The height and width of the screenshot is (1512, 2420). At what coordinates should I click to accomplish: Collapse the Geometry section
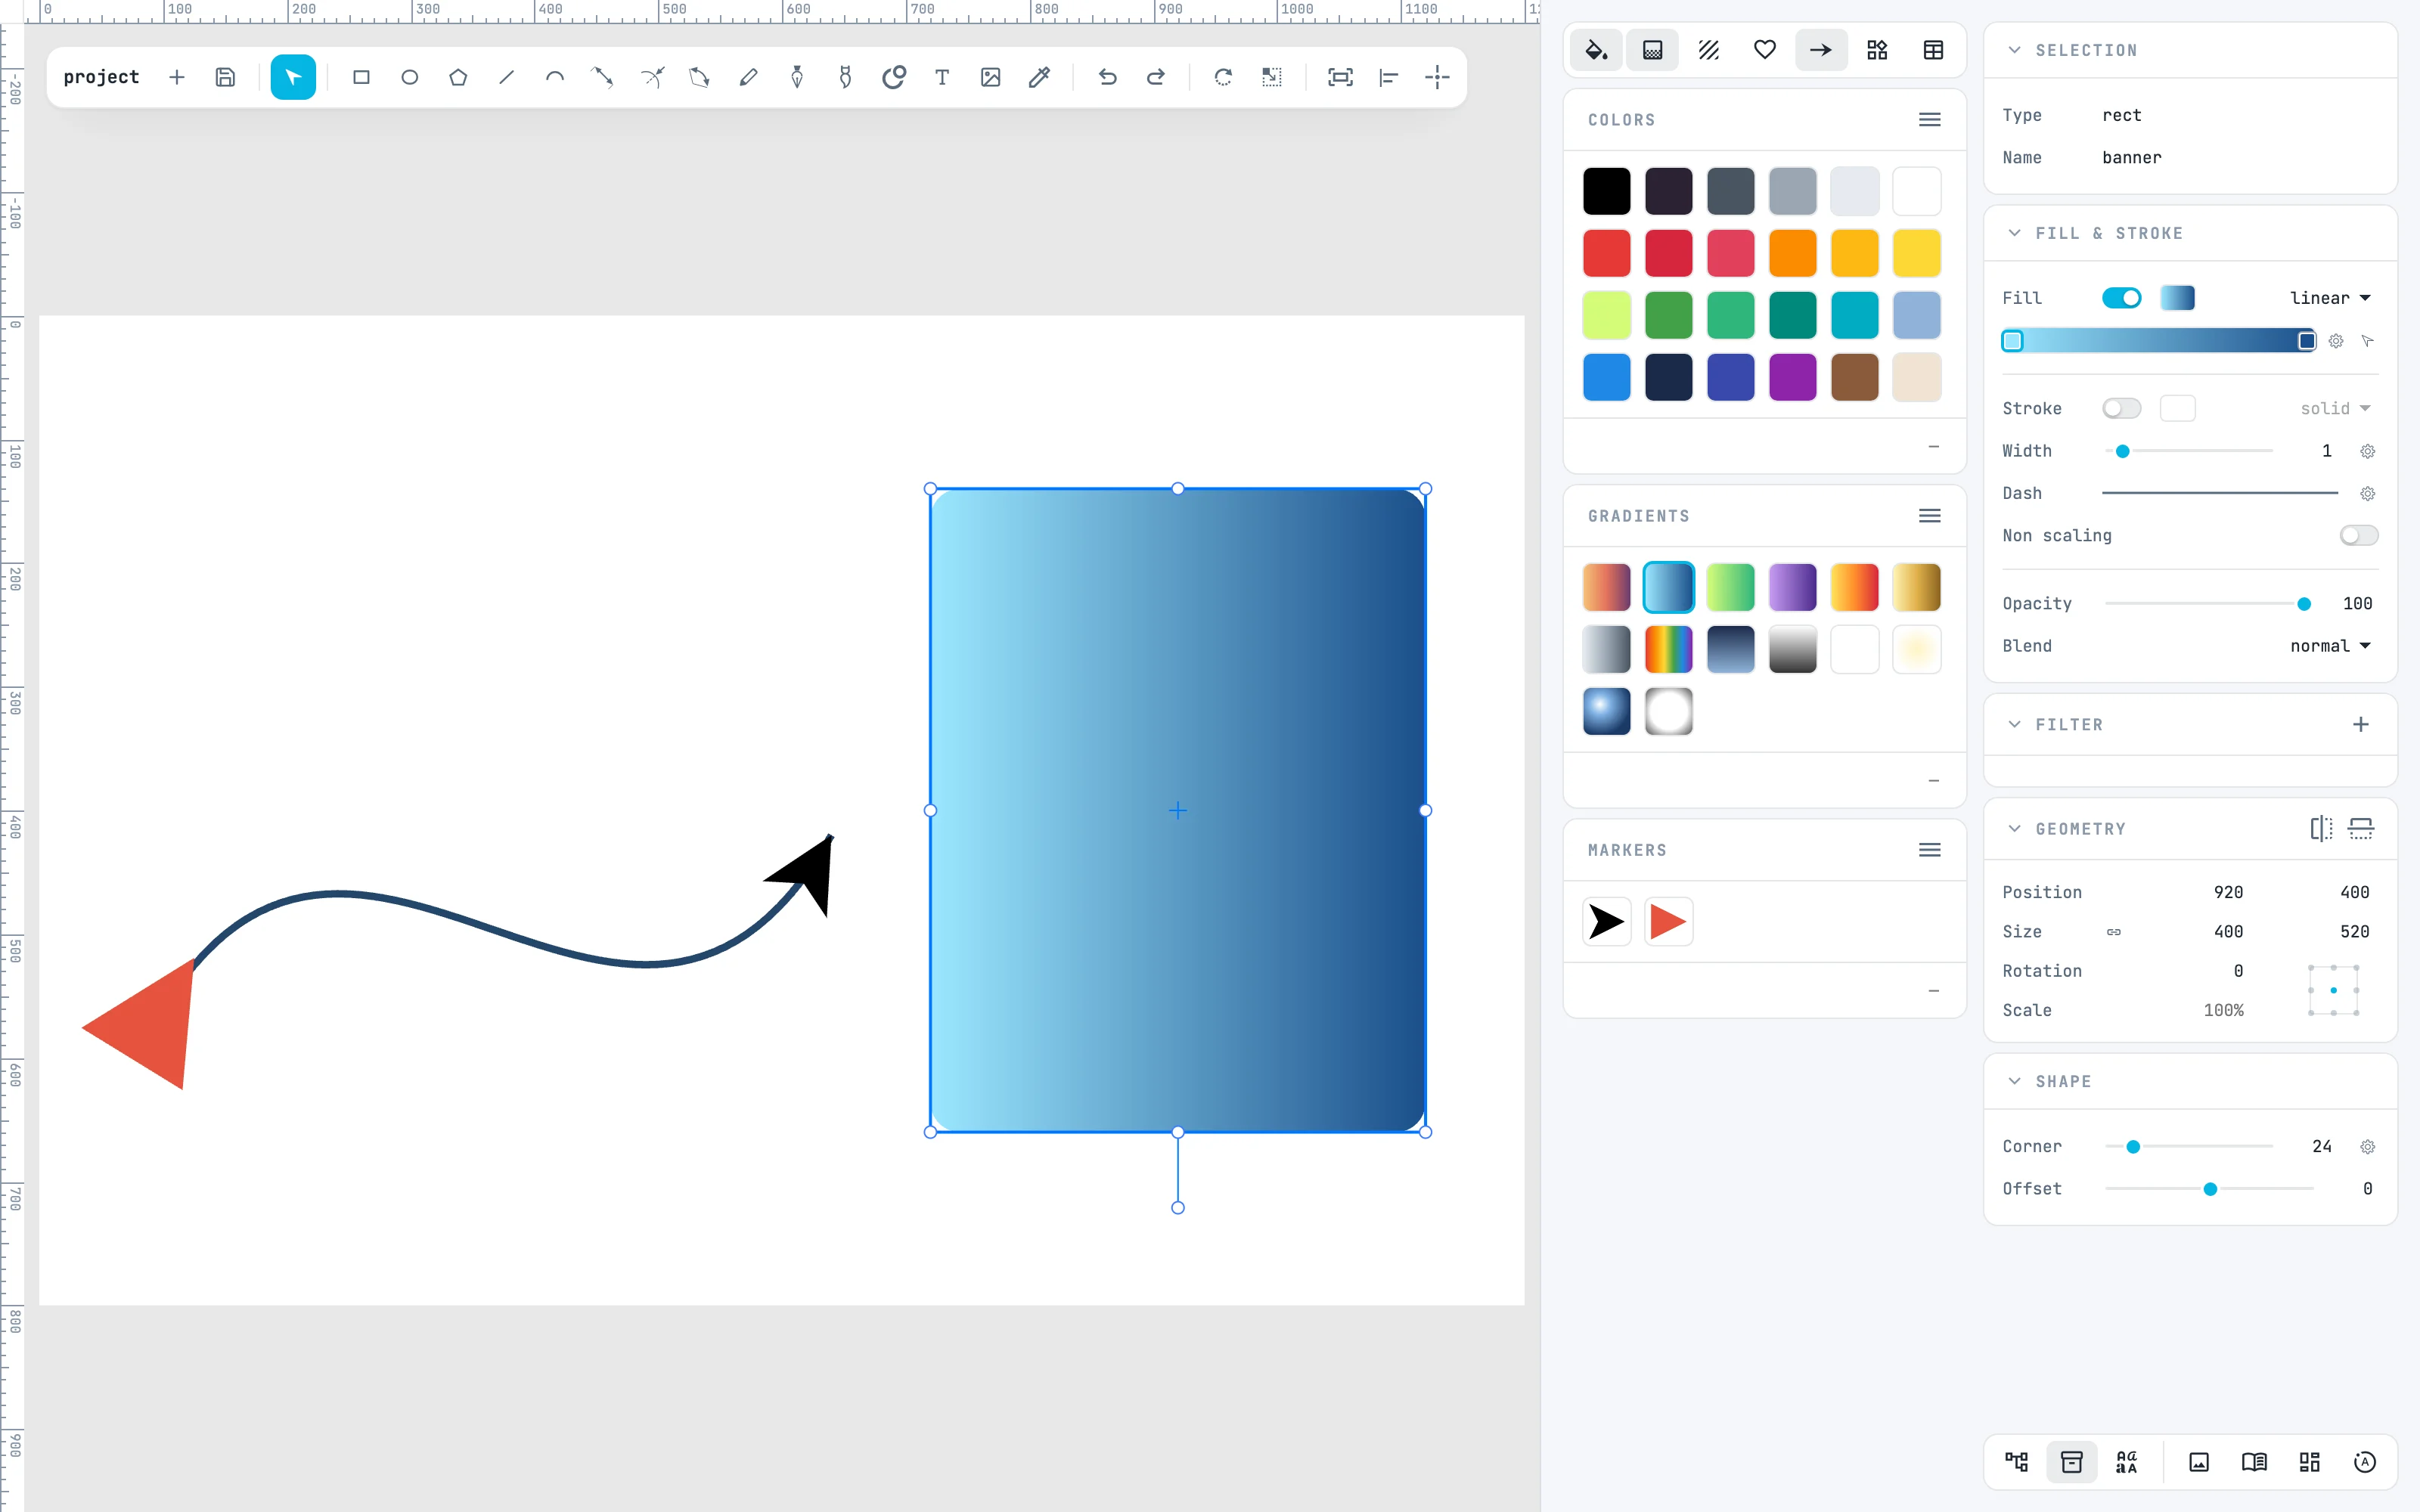[x=2014, y=829]
